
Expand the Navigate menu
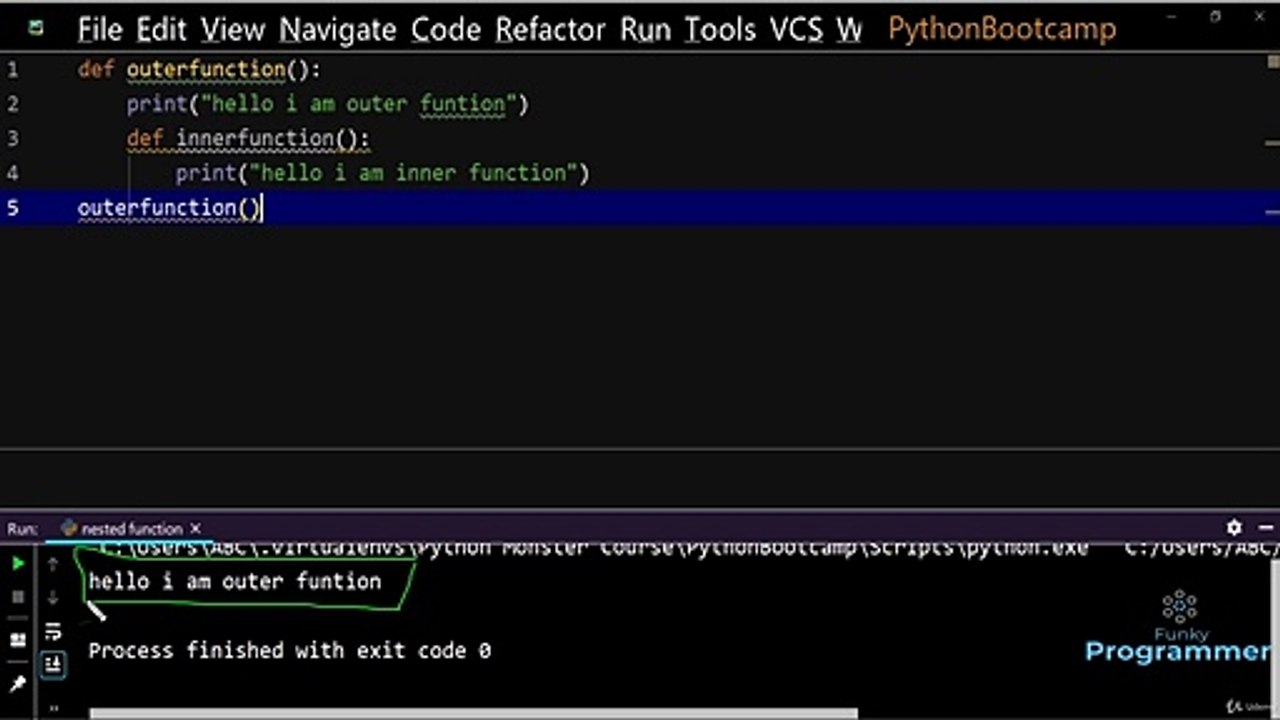pyautogui.click(x=337, y=30)
